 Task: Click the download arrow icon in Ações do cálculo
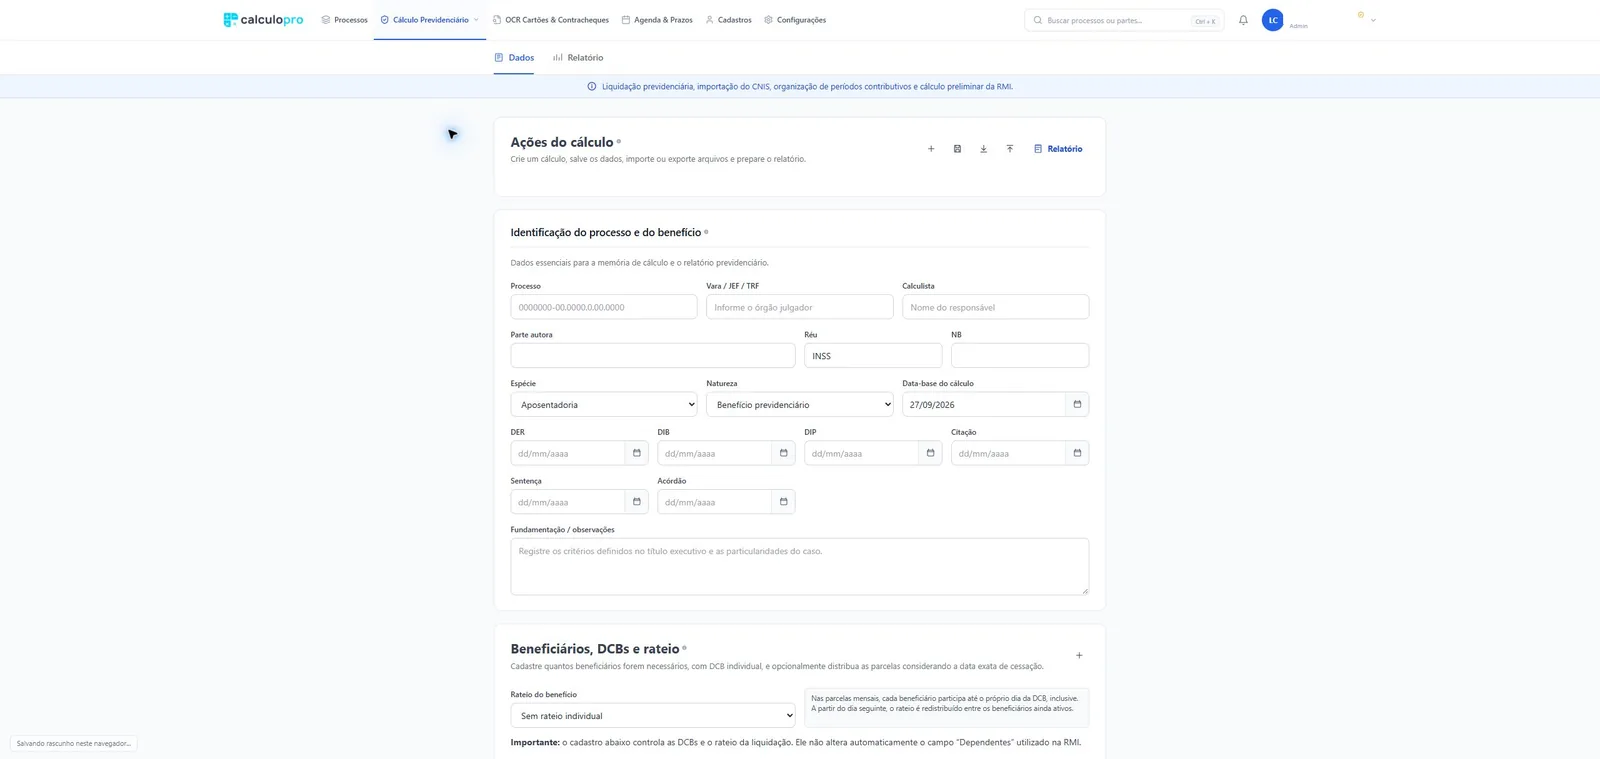(x=983, y=149)
